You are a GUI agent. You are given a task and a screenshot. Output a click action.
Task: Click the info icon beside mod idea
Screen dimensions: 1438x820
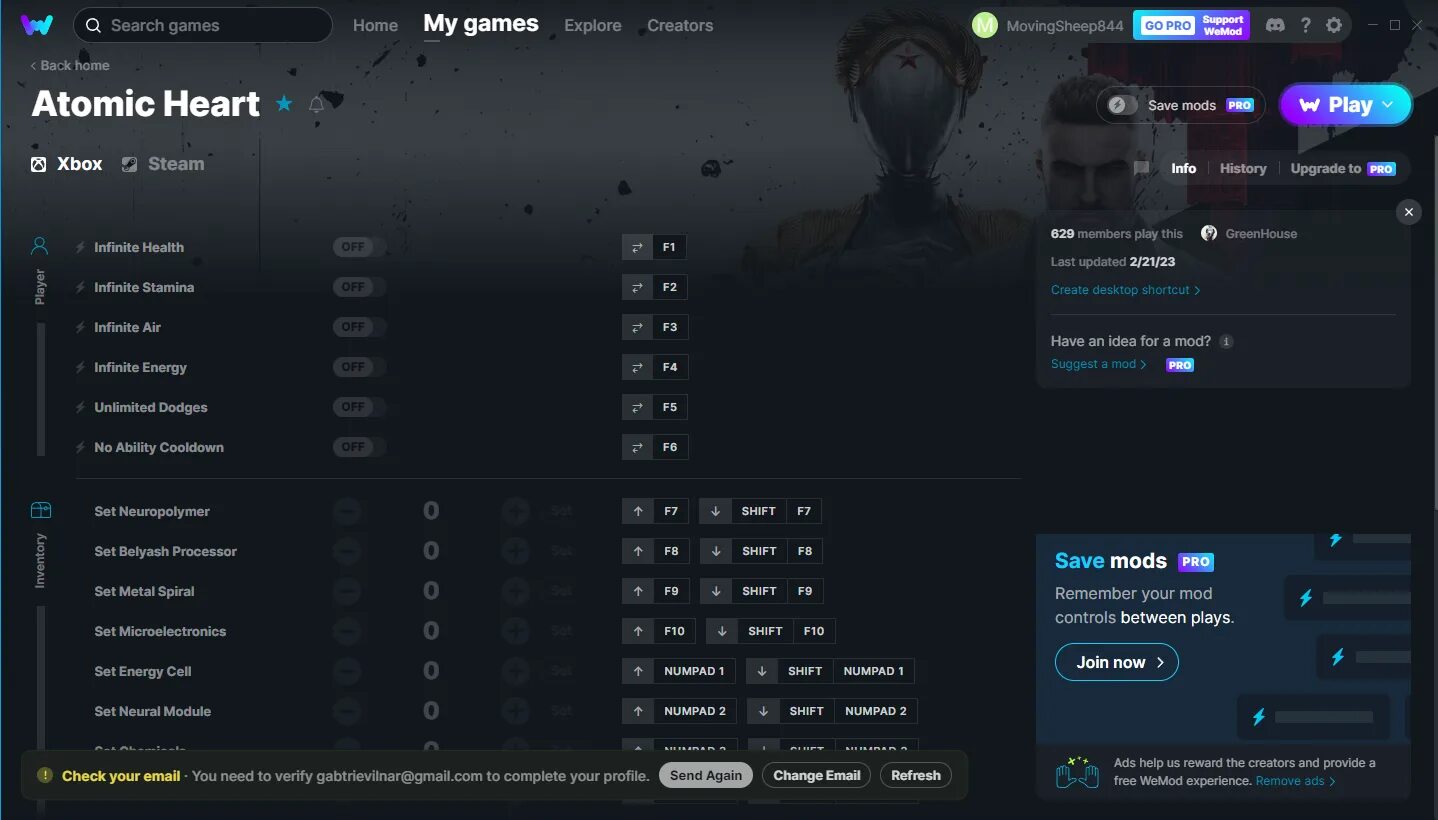[1226, 341]
